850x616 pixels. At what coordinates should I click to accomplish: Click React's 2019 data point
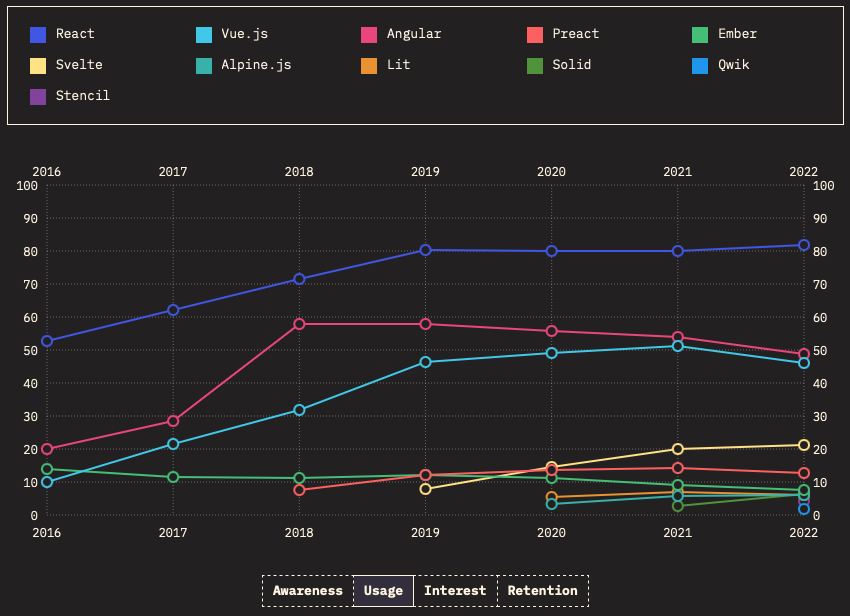coord(426,250)
